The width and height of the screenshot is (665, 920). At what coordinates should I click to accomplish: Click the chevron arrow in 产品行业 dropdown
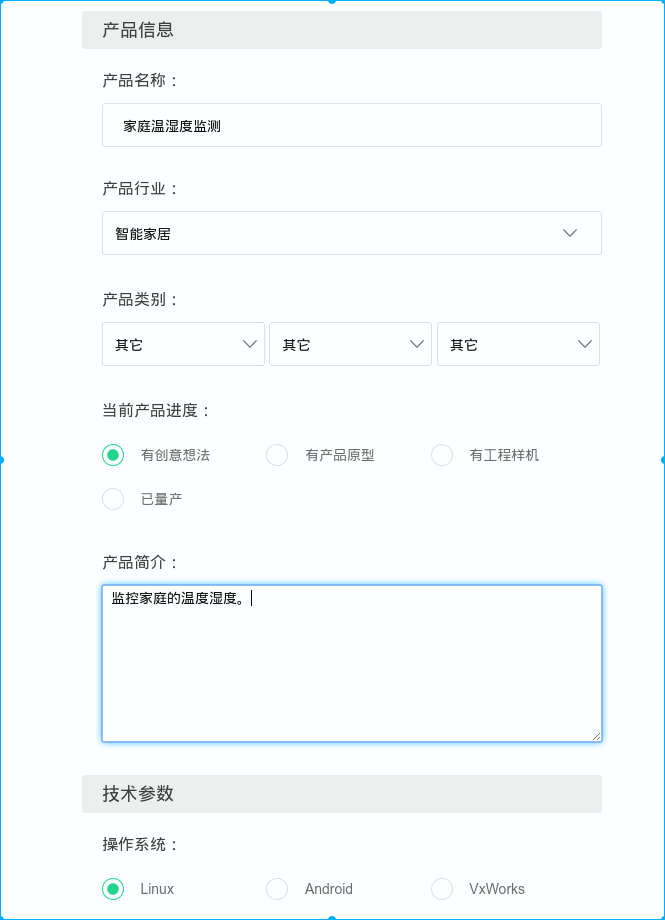click(570, 233)
